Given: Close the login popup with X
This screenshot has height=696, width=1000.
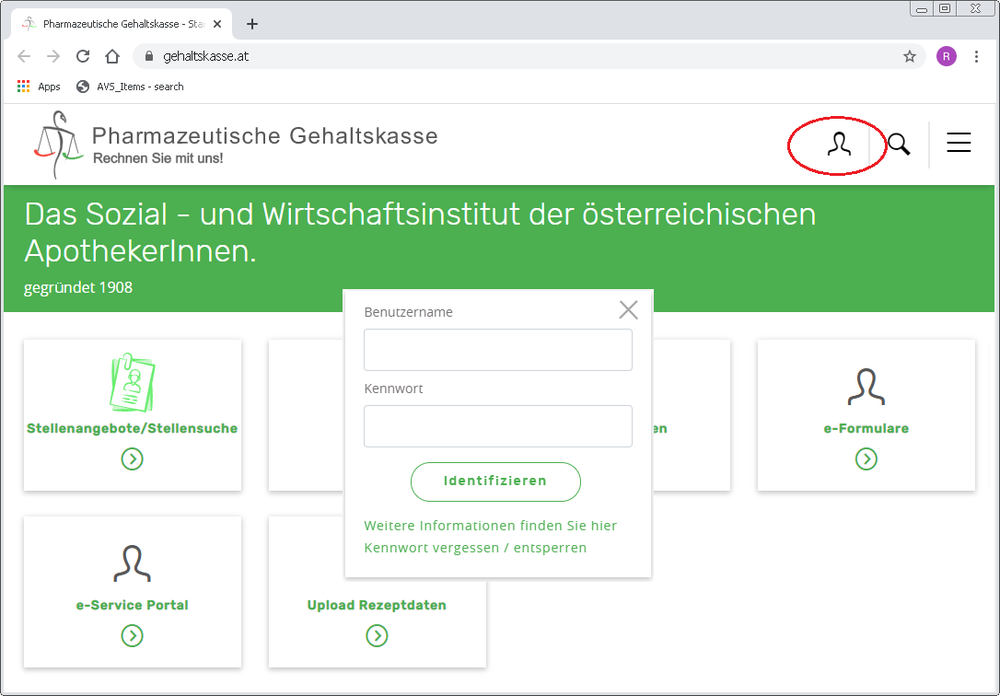Looking at the screenshot, I should 628,310.
